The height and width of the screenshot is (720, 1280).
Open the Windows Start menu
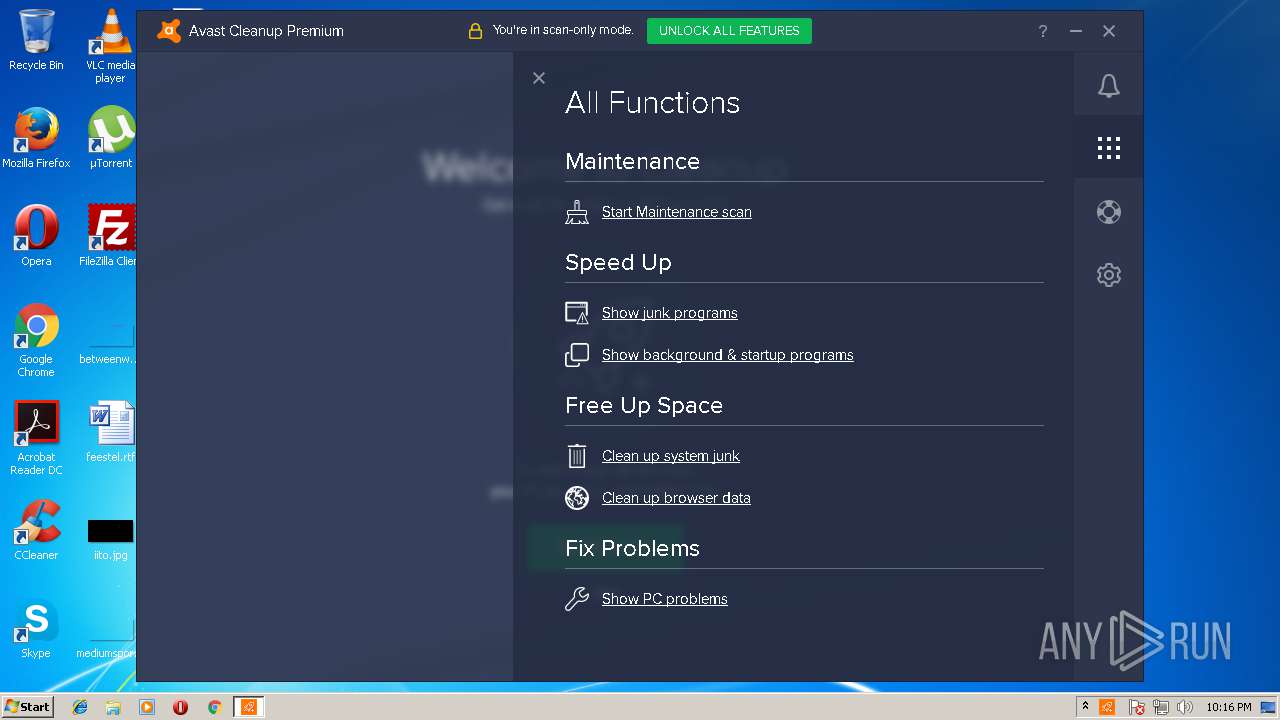pos(27,706)
